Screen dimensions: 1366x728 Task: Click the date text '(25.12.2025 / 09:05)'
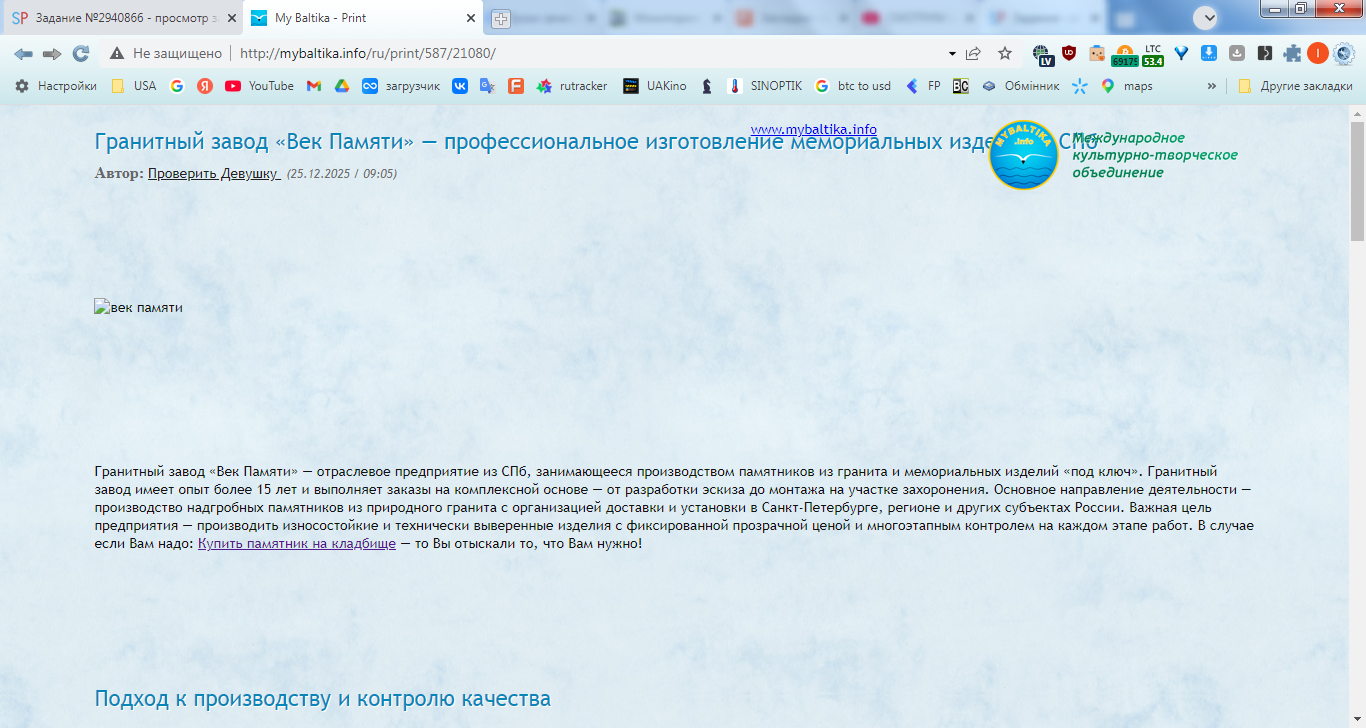[x=342, y=174]
